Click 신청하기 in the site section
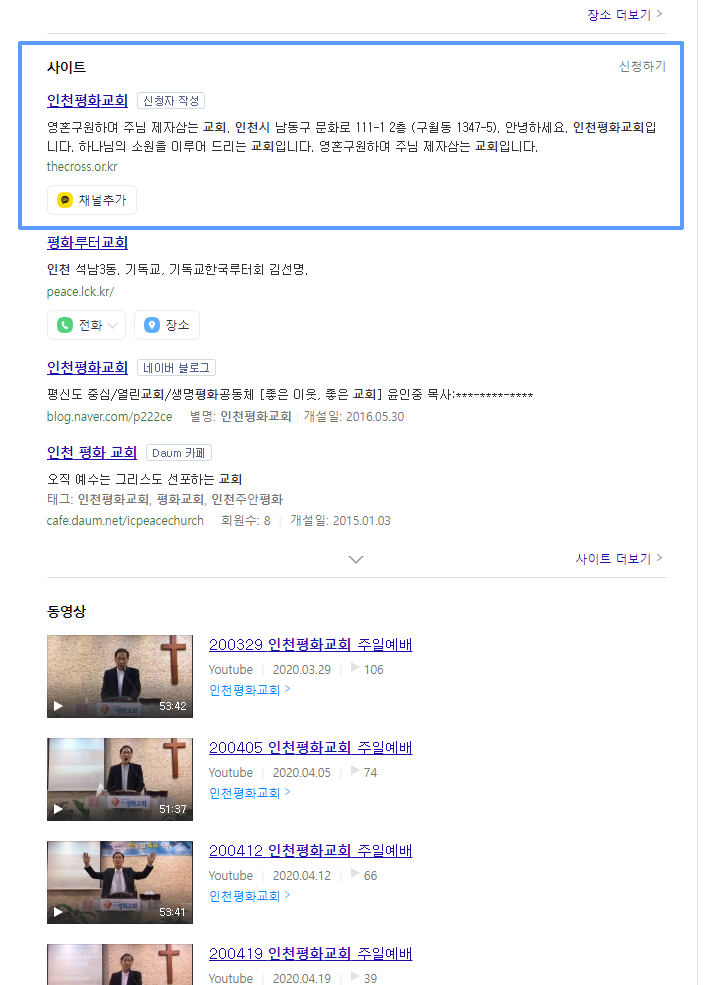The height and width of the screenshot is (985, 720). click(x=642, y=66)
